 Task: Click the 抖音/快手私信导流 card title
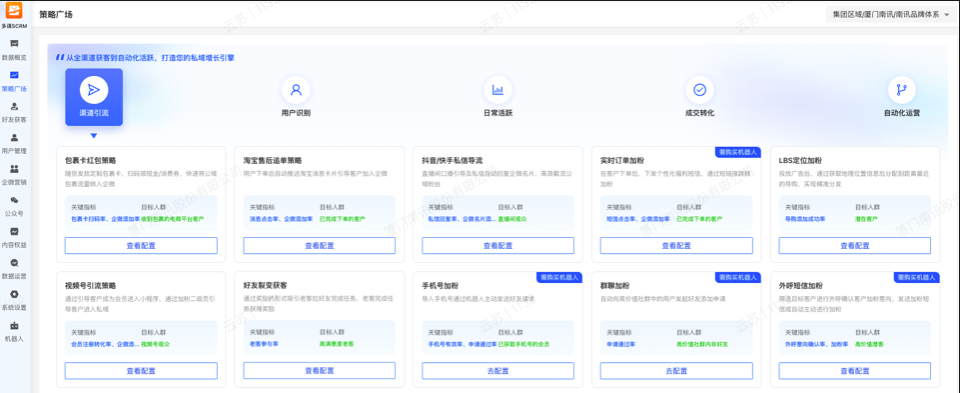coord(452,160)
